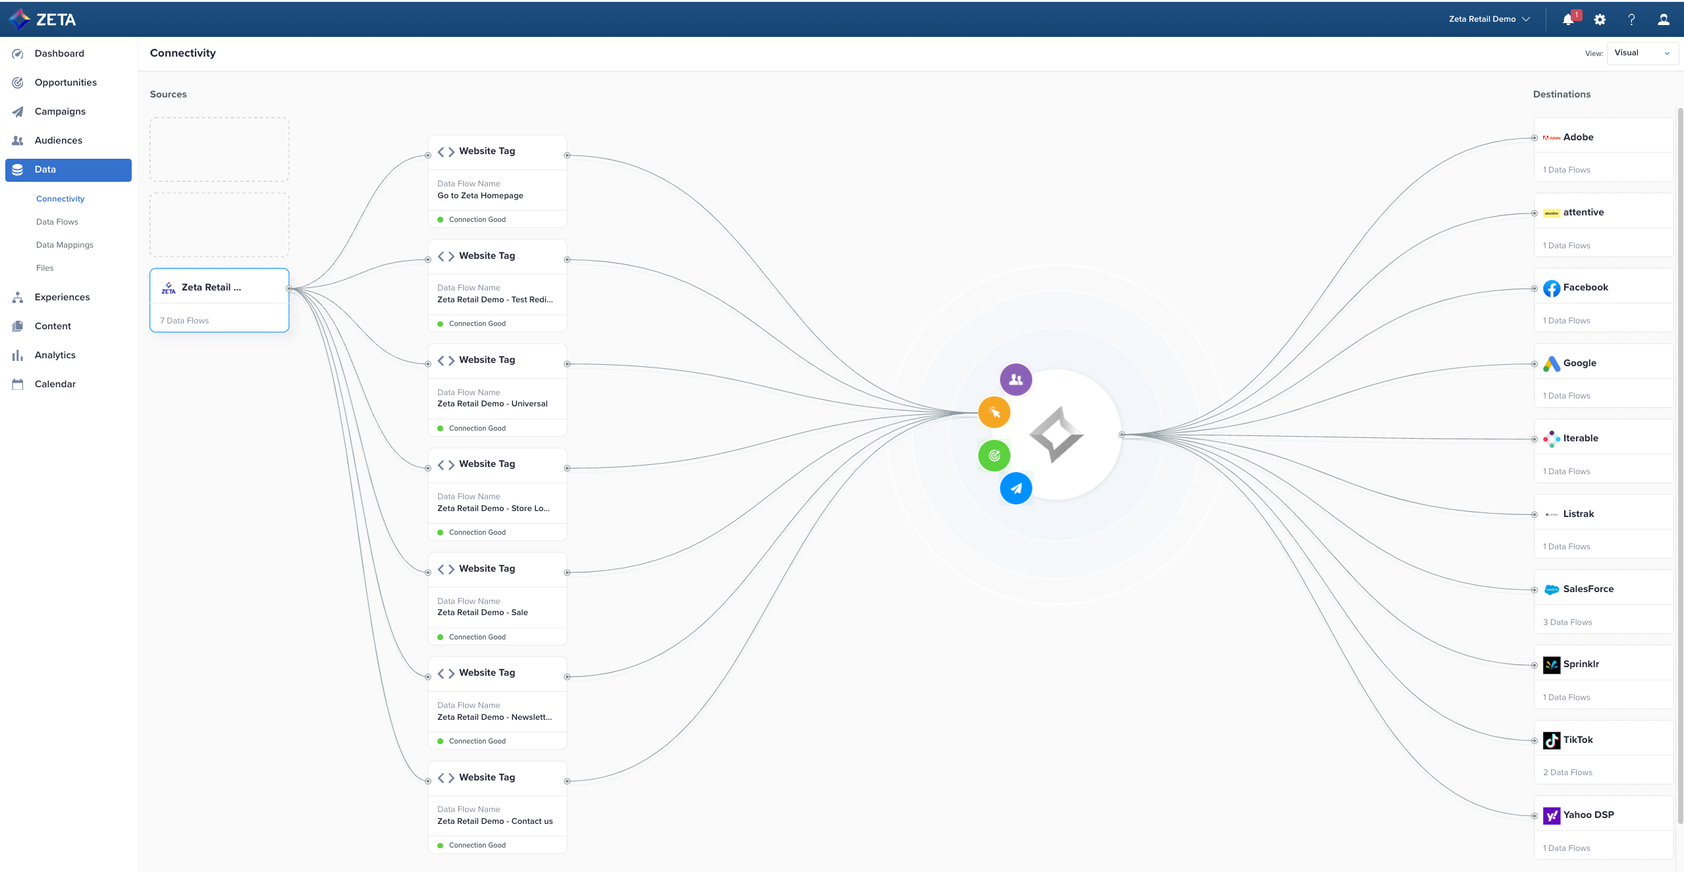This screenshot has width=1684, height=872.
Task: Select Data Mappings submenu item
Action: point(65,245)
